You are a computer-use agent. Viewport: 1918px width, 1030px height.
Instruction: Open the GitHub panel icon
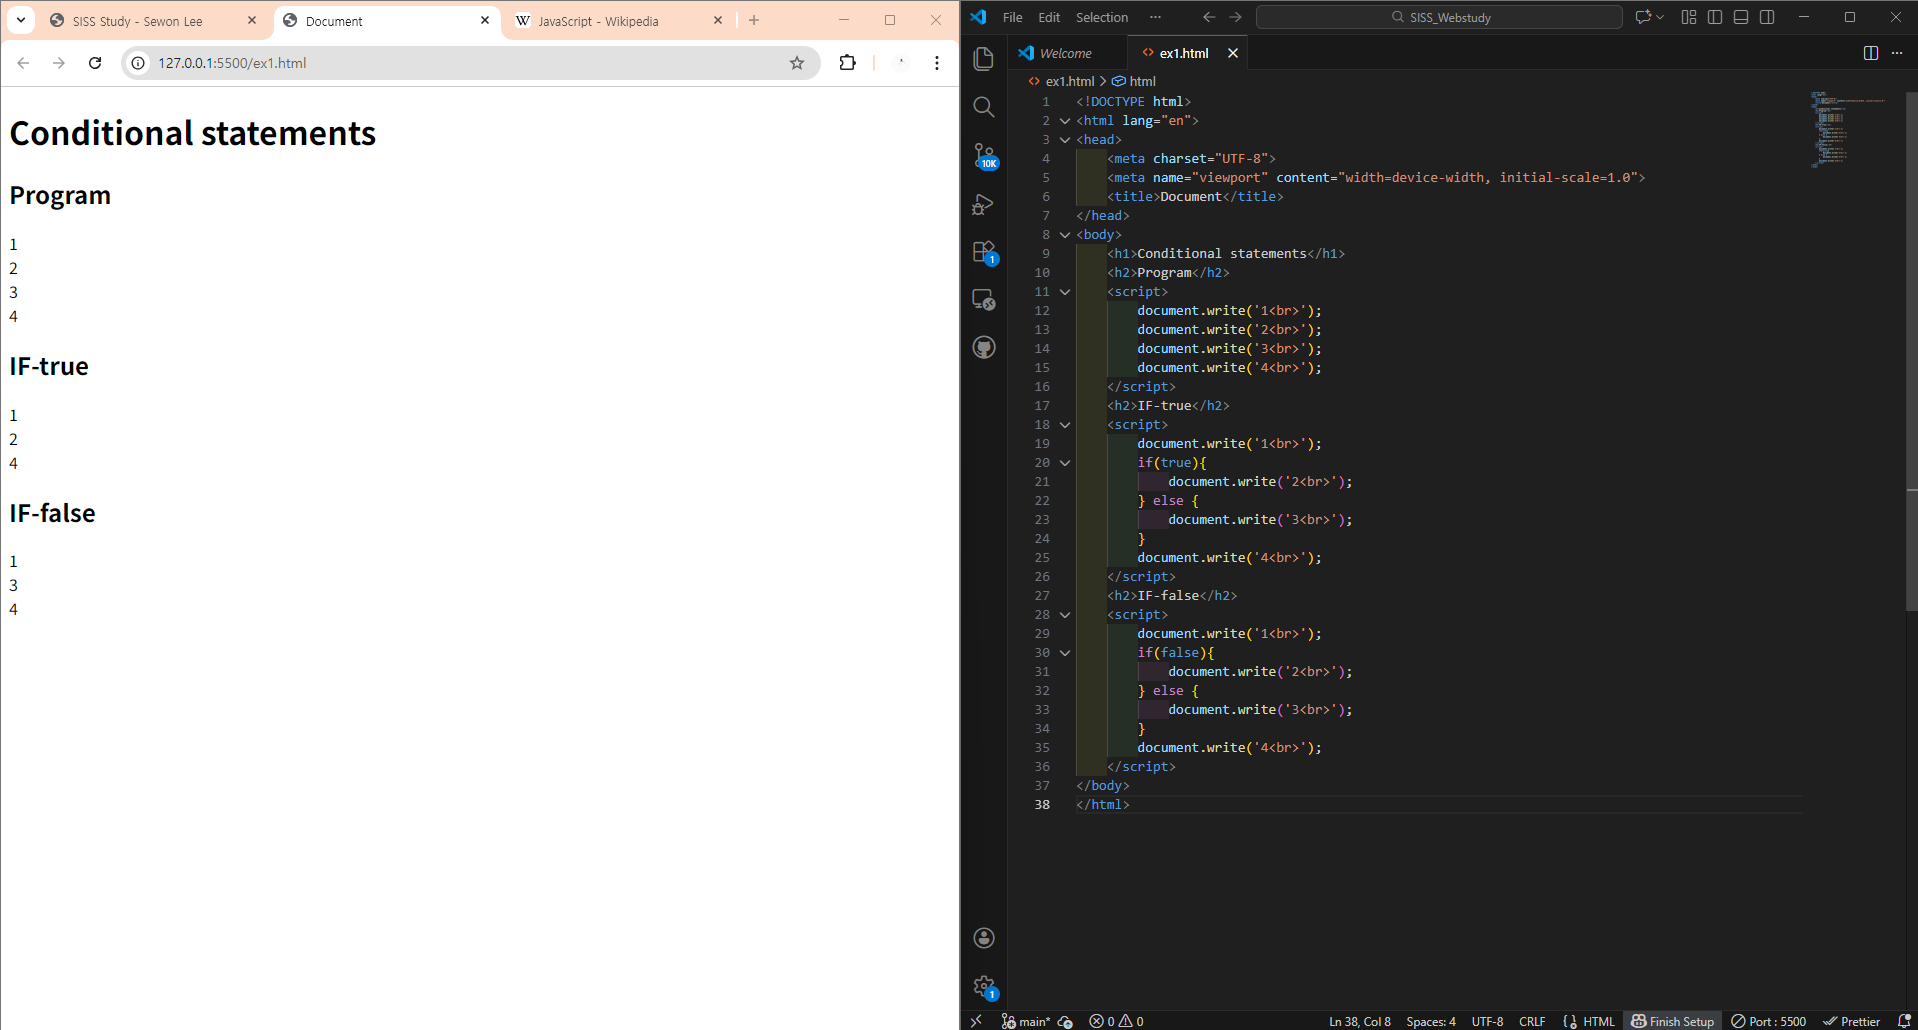click(984, 348)
